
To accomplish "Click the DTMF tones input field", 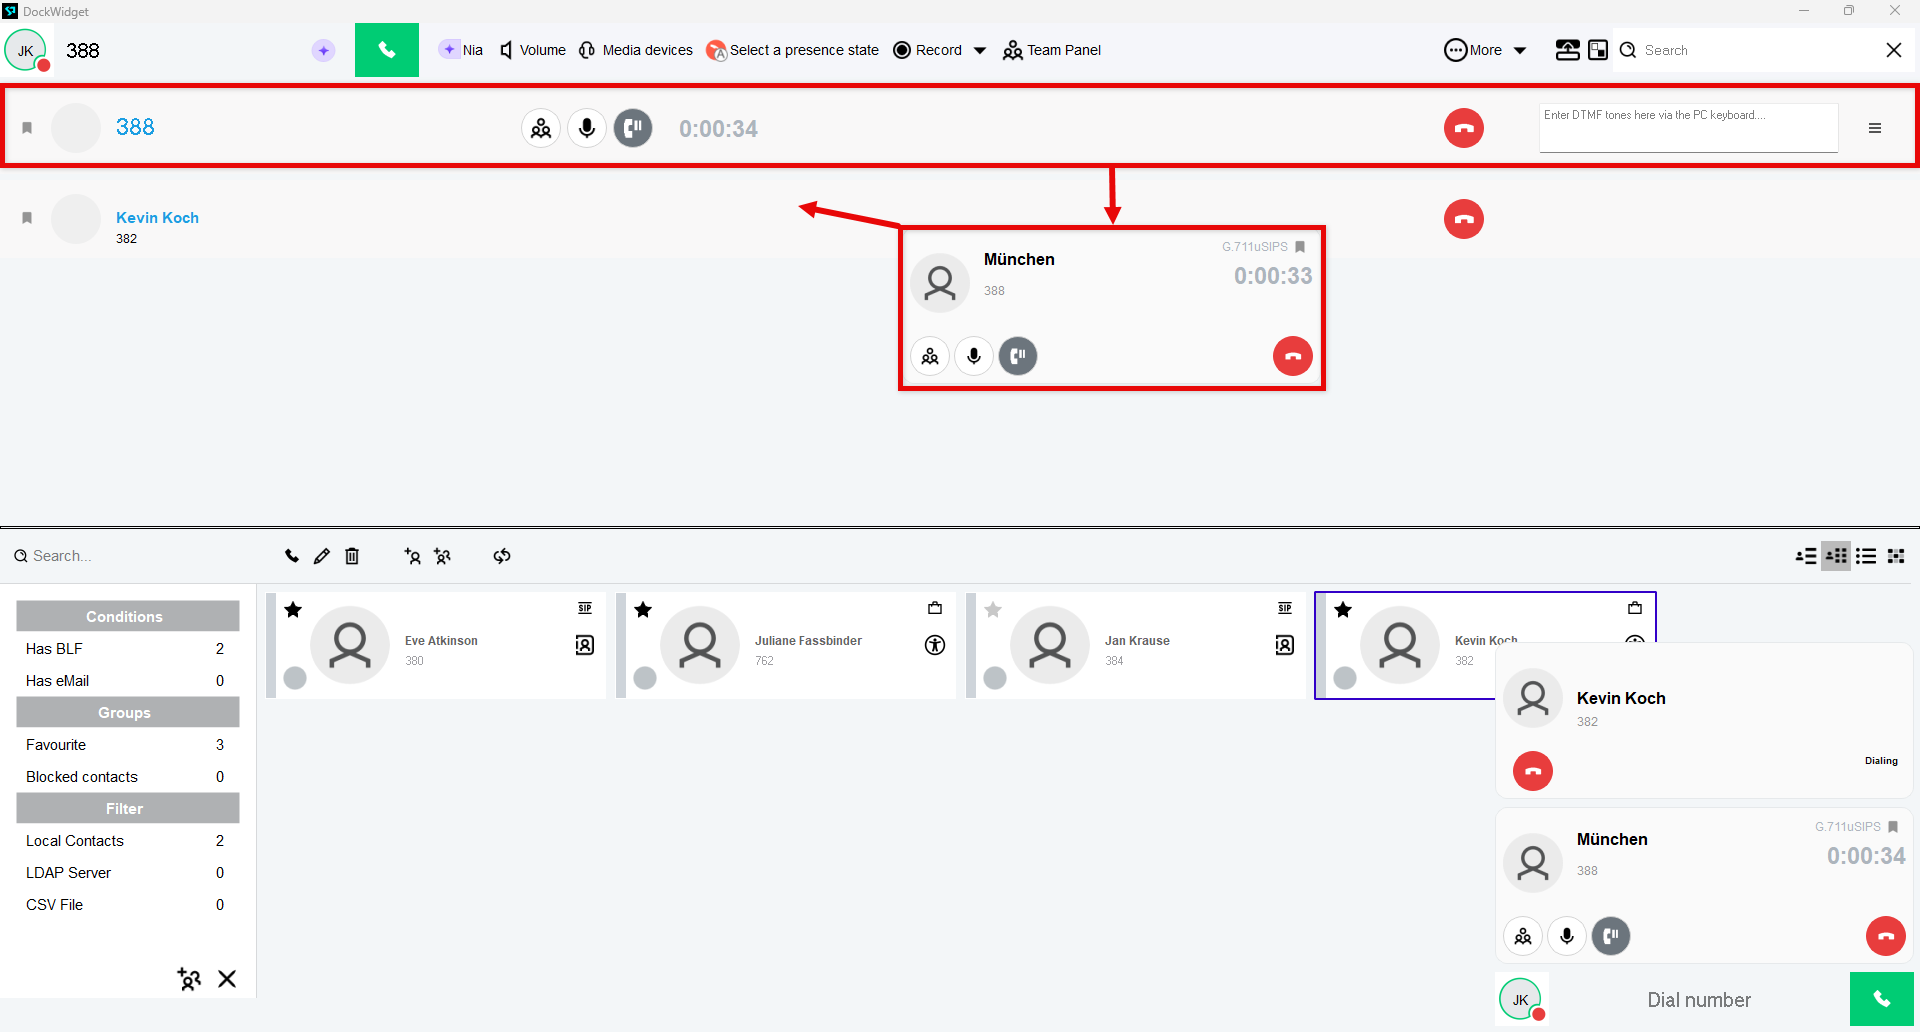I will pyautogui.click(x=1689, y=128).
